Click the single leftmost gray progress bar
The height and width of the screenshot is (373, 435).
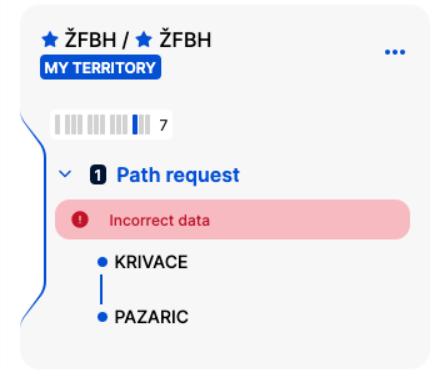pyautogui.click(x=58, y=124)
